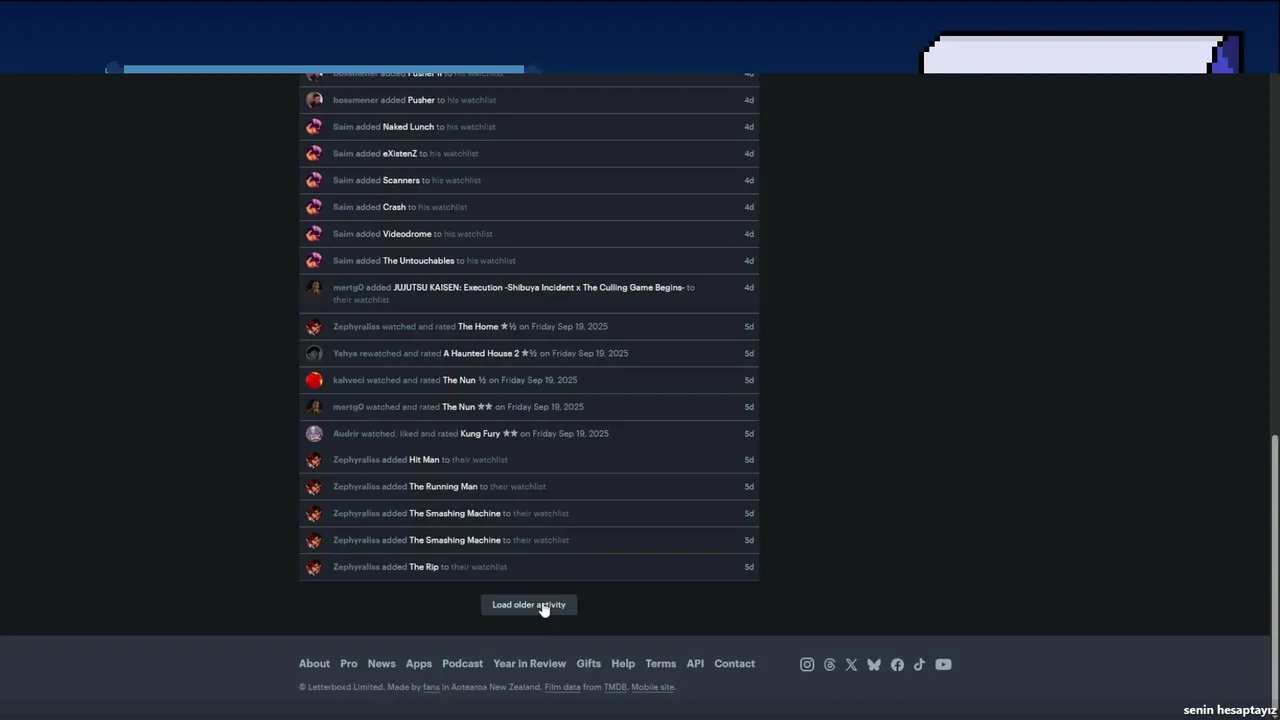Click Saim's avatar on Crash row
Image resolution: width=1280 pixels, height=720 pixels.
[314, 207]
